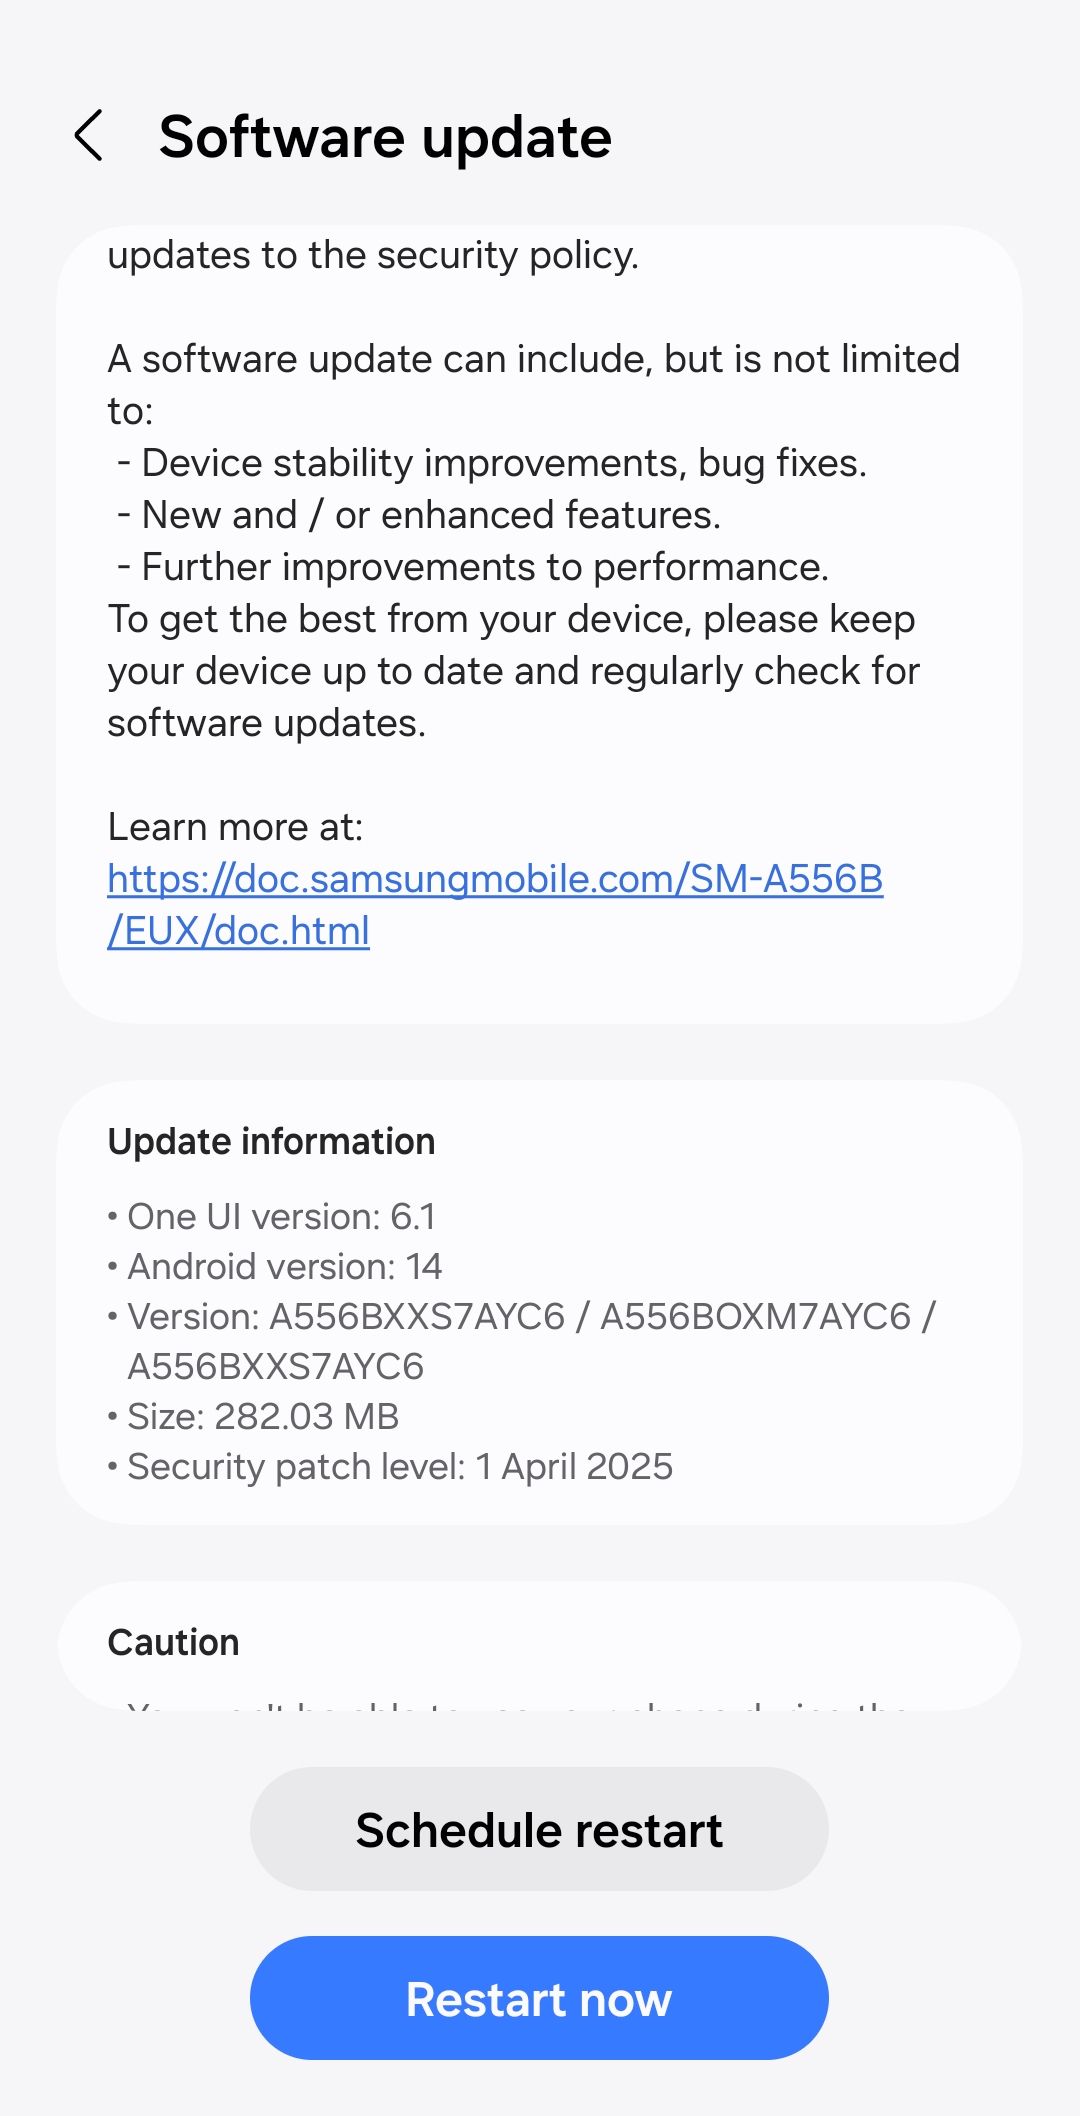Select the Update information card header
Image resolution: width=1080 pixels, height=2116 pixels.
point(271,1141)
